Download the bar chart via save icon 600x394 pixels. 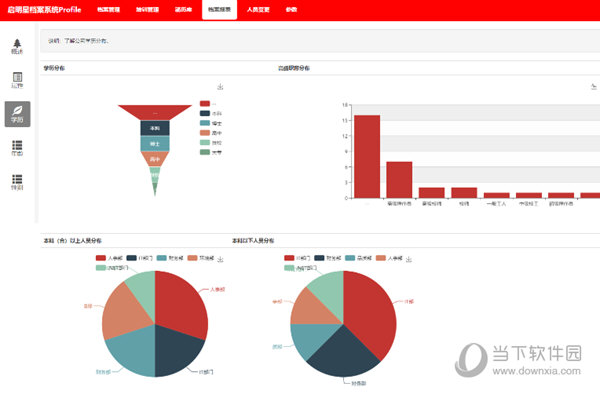(593, 87)
